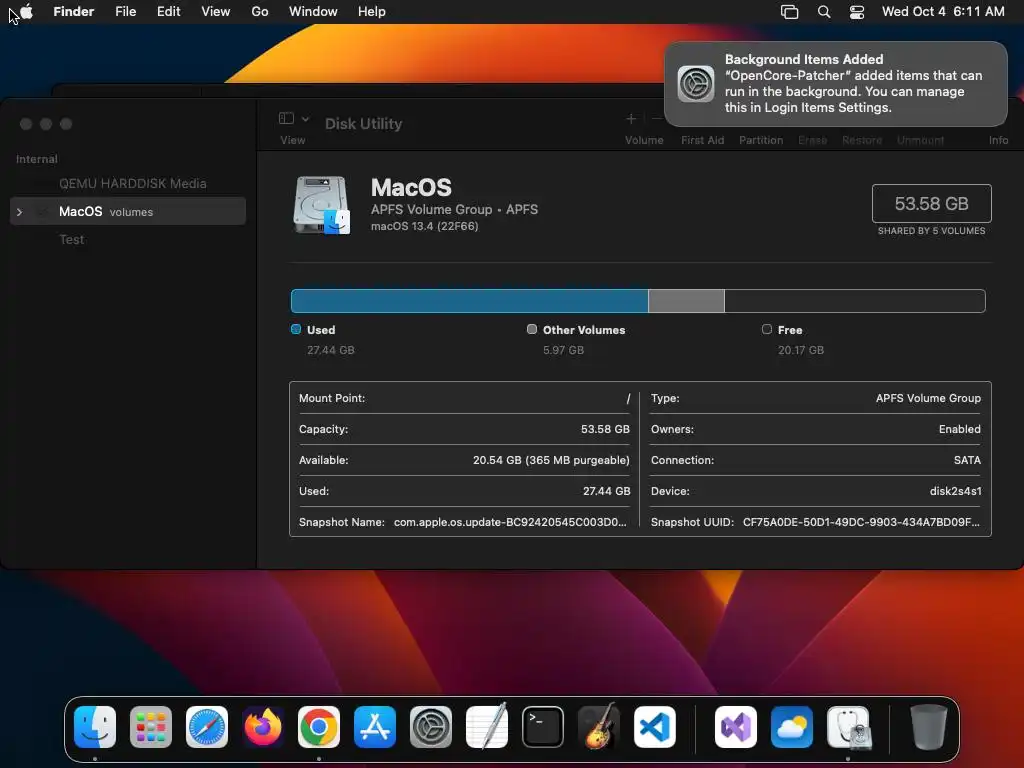
Task: Select the MacOS volumes sidebar row
Action: click(128, 211)
